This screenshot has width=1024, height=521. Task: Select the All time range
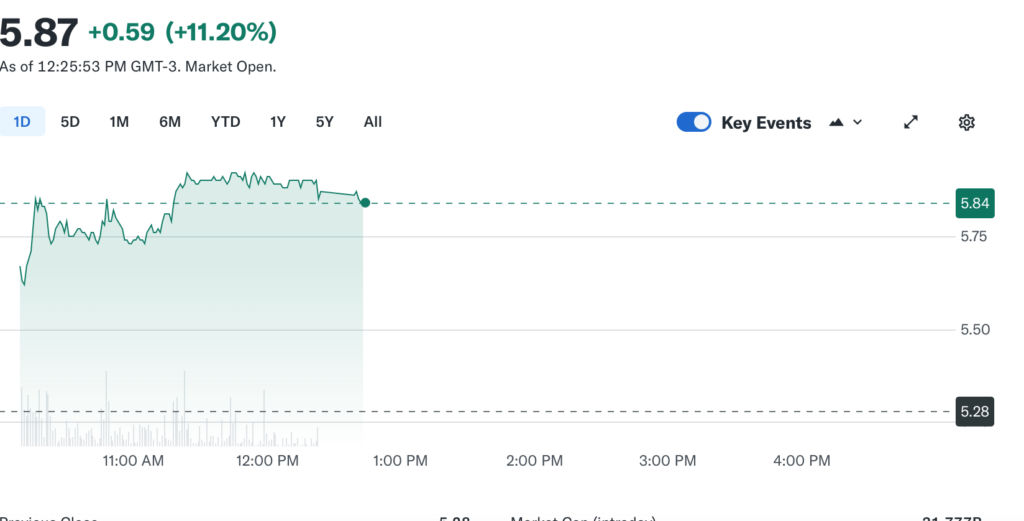pyautogui.click(x=373, y=122)
